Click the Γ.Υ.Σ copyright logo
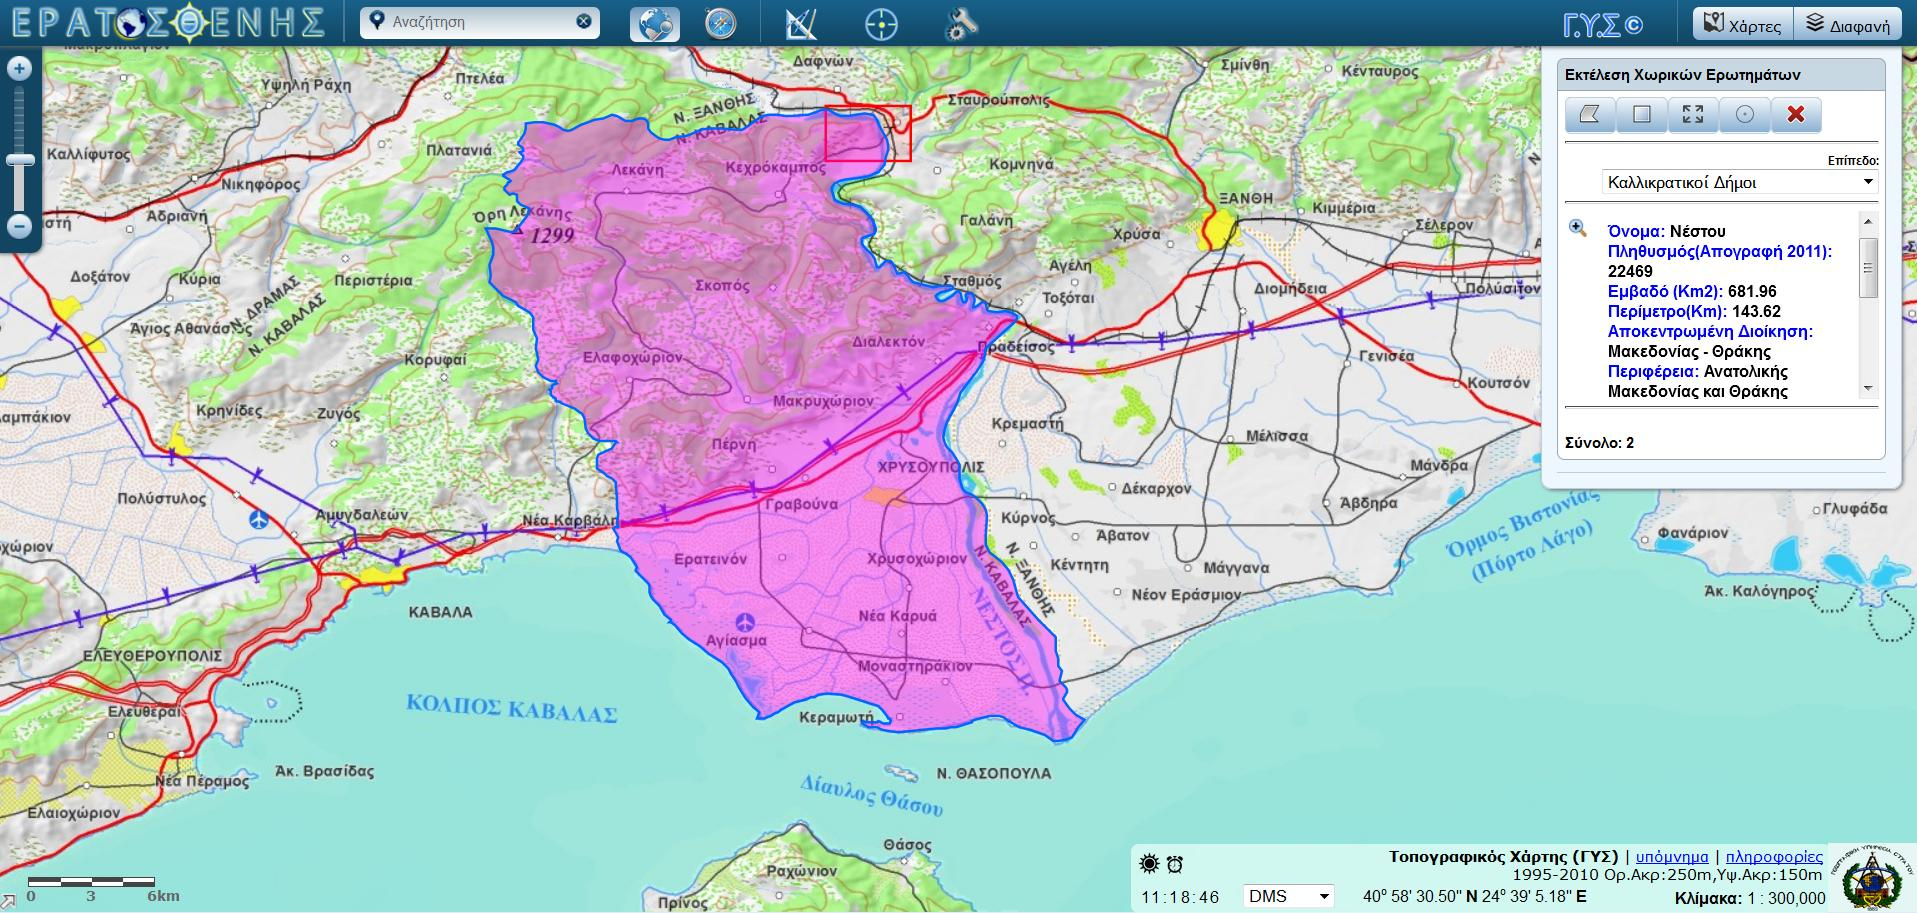 1603,24
